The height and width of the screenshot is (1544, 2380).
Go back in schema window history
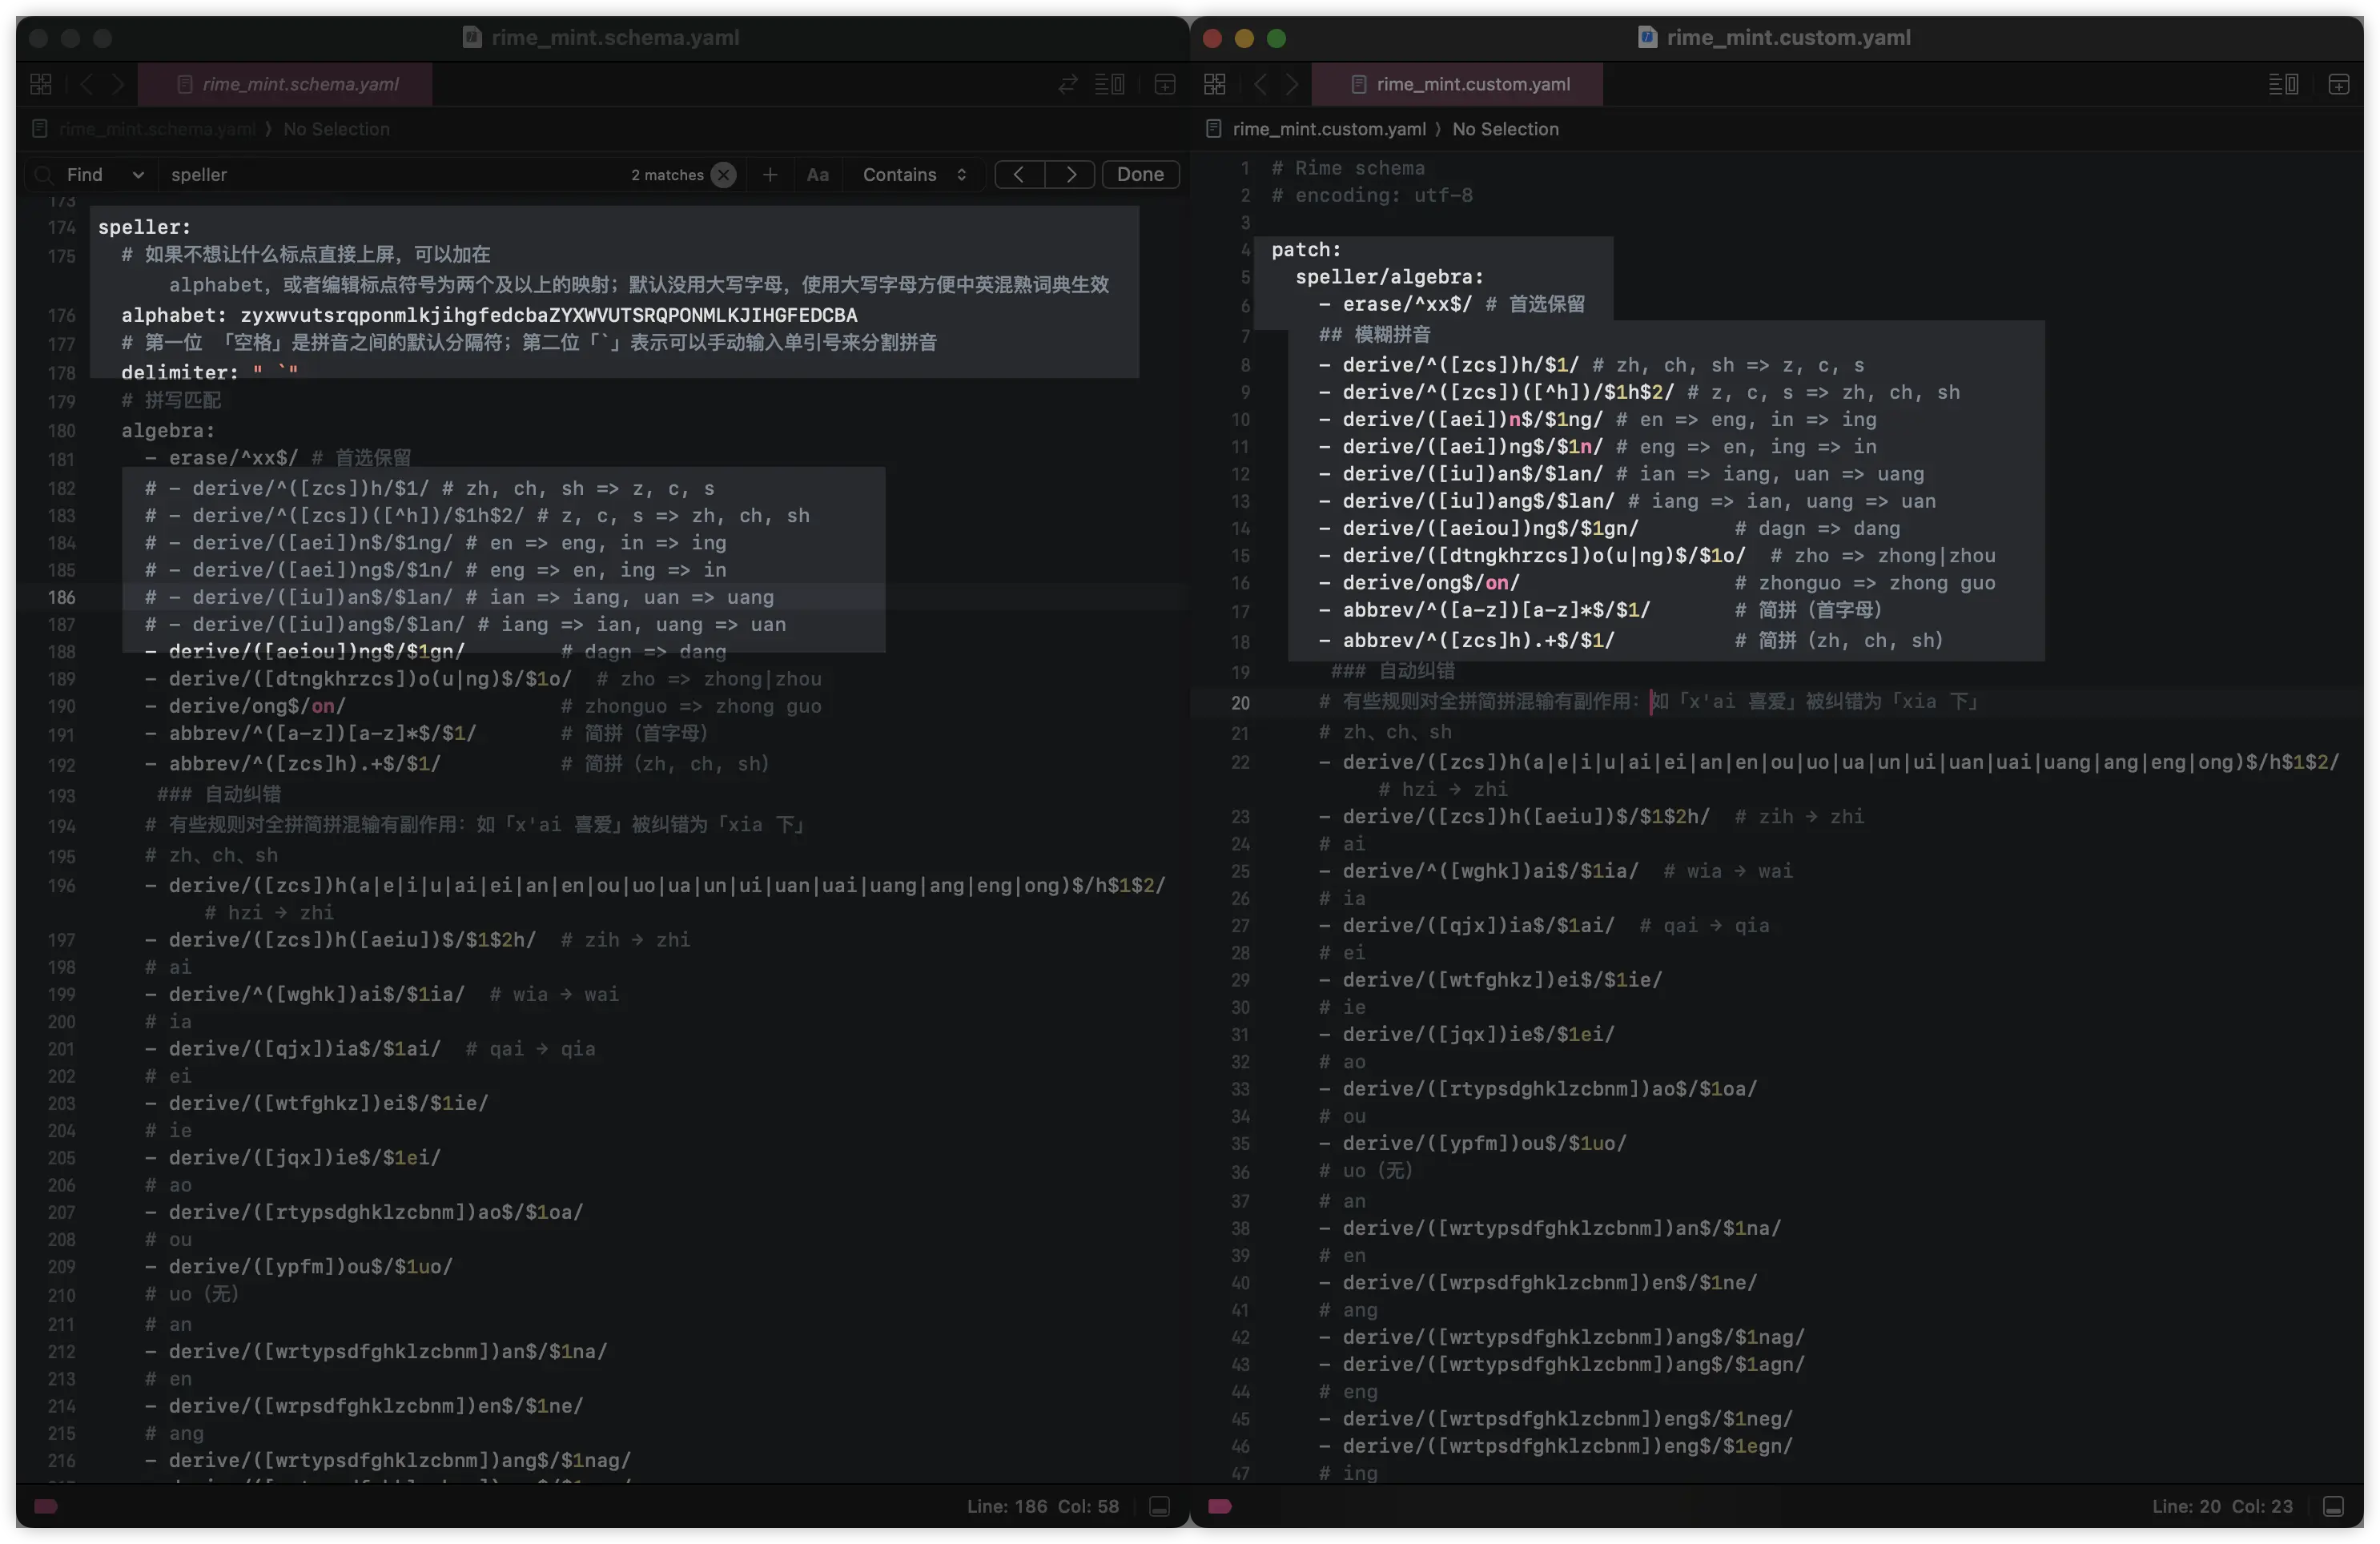[87, 84]
